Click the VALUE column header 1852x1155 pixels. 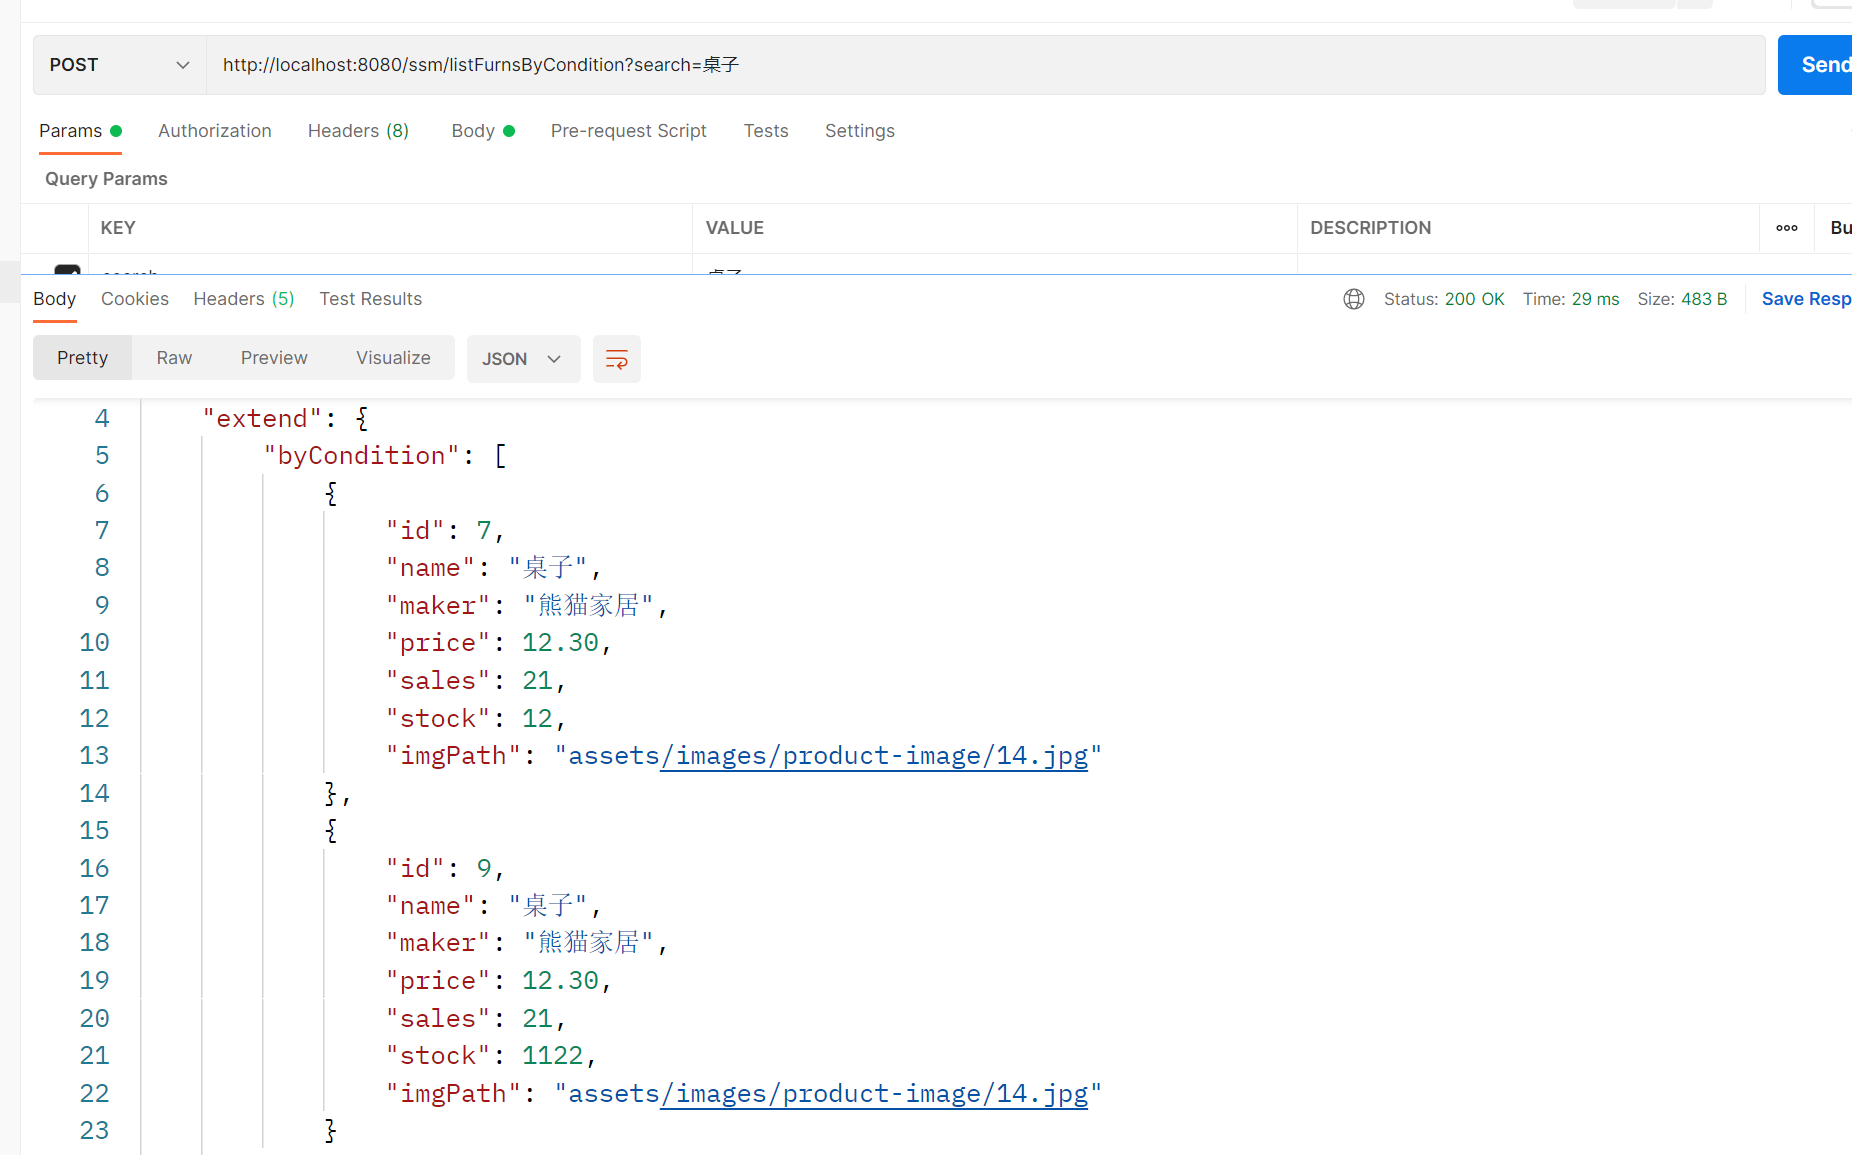point(735,228)
